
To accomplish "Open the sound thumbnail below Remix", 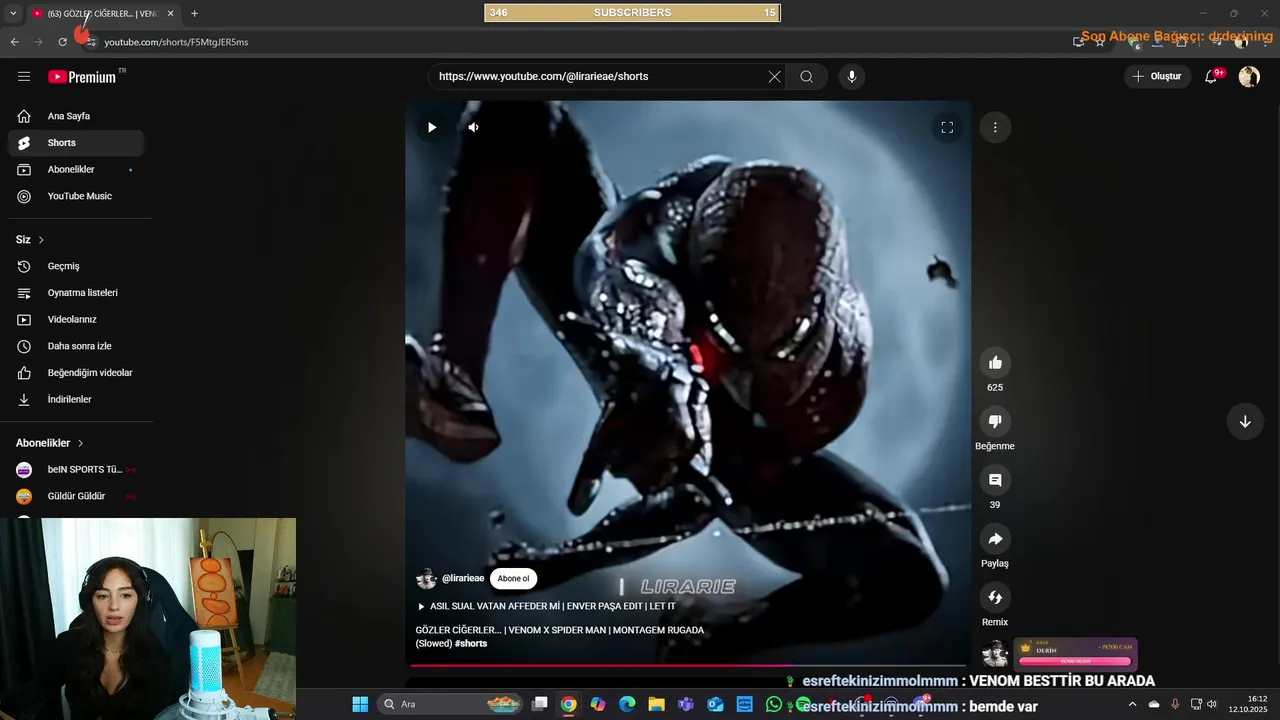I will [x=995, y=654].
